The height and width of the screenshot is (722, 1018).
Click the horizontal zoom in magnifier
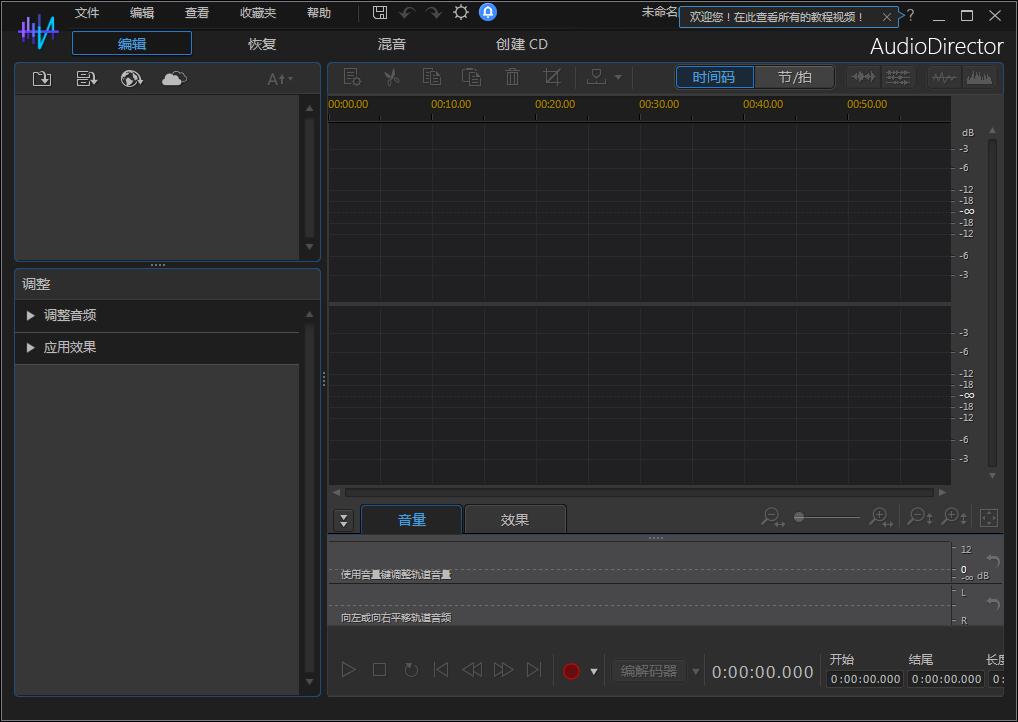tap(881, 517)
